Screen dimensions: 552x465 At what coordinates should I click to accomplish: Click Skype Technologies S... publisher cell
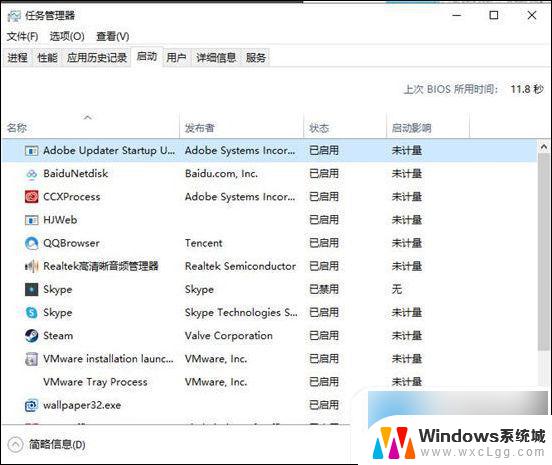(241, 313)
